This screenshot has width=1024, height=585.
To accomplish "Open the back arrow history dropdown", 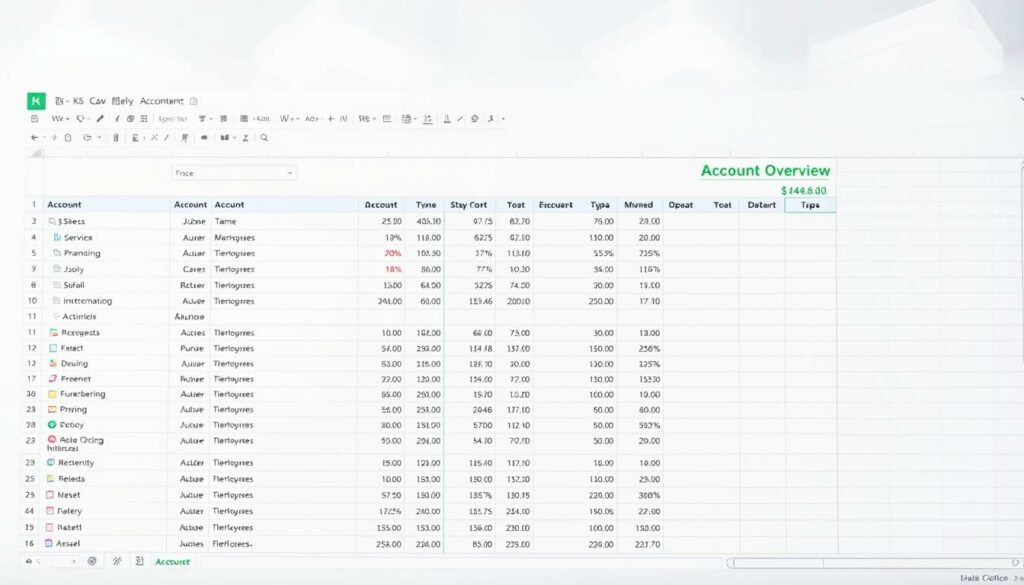I will pyautogui.click(x=44, y=138).
